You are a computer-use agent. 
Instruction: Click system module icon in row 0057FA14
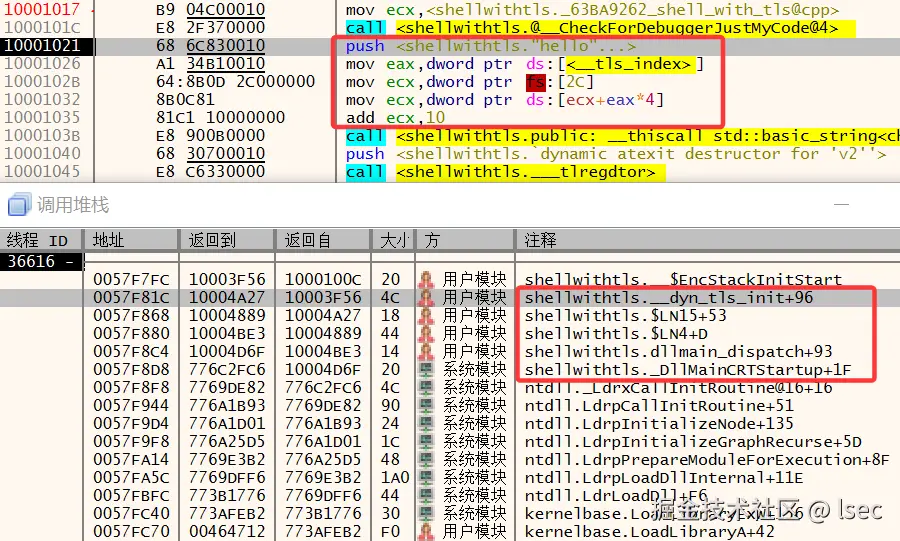[x=426, y=460]
